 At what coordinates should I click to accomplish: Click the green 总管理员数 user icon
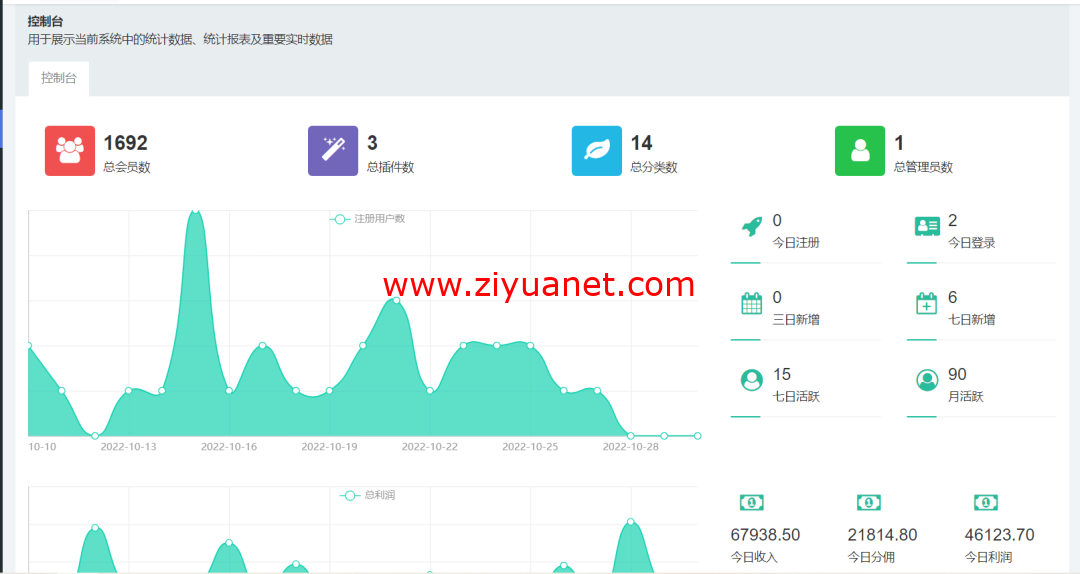(x=860, y=151)
